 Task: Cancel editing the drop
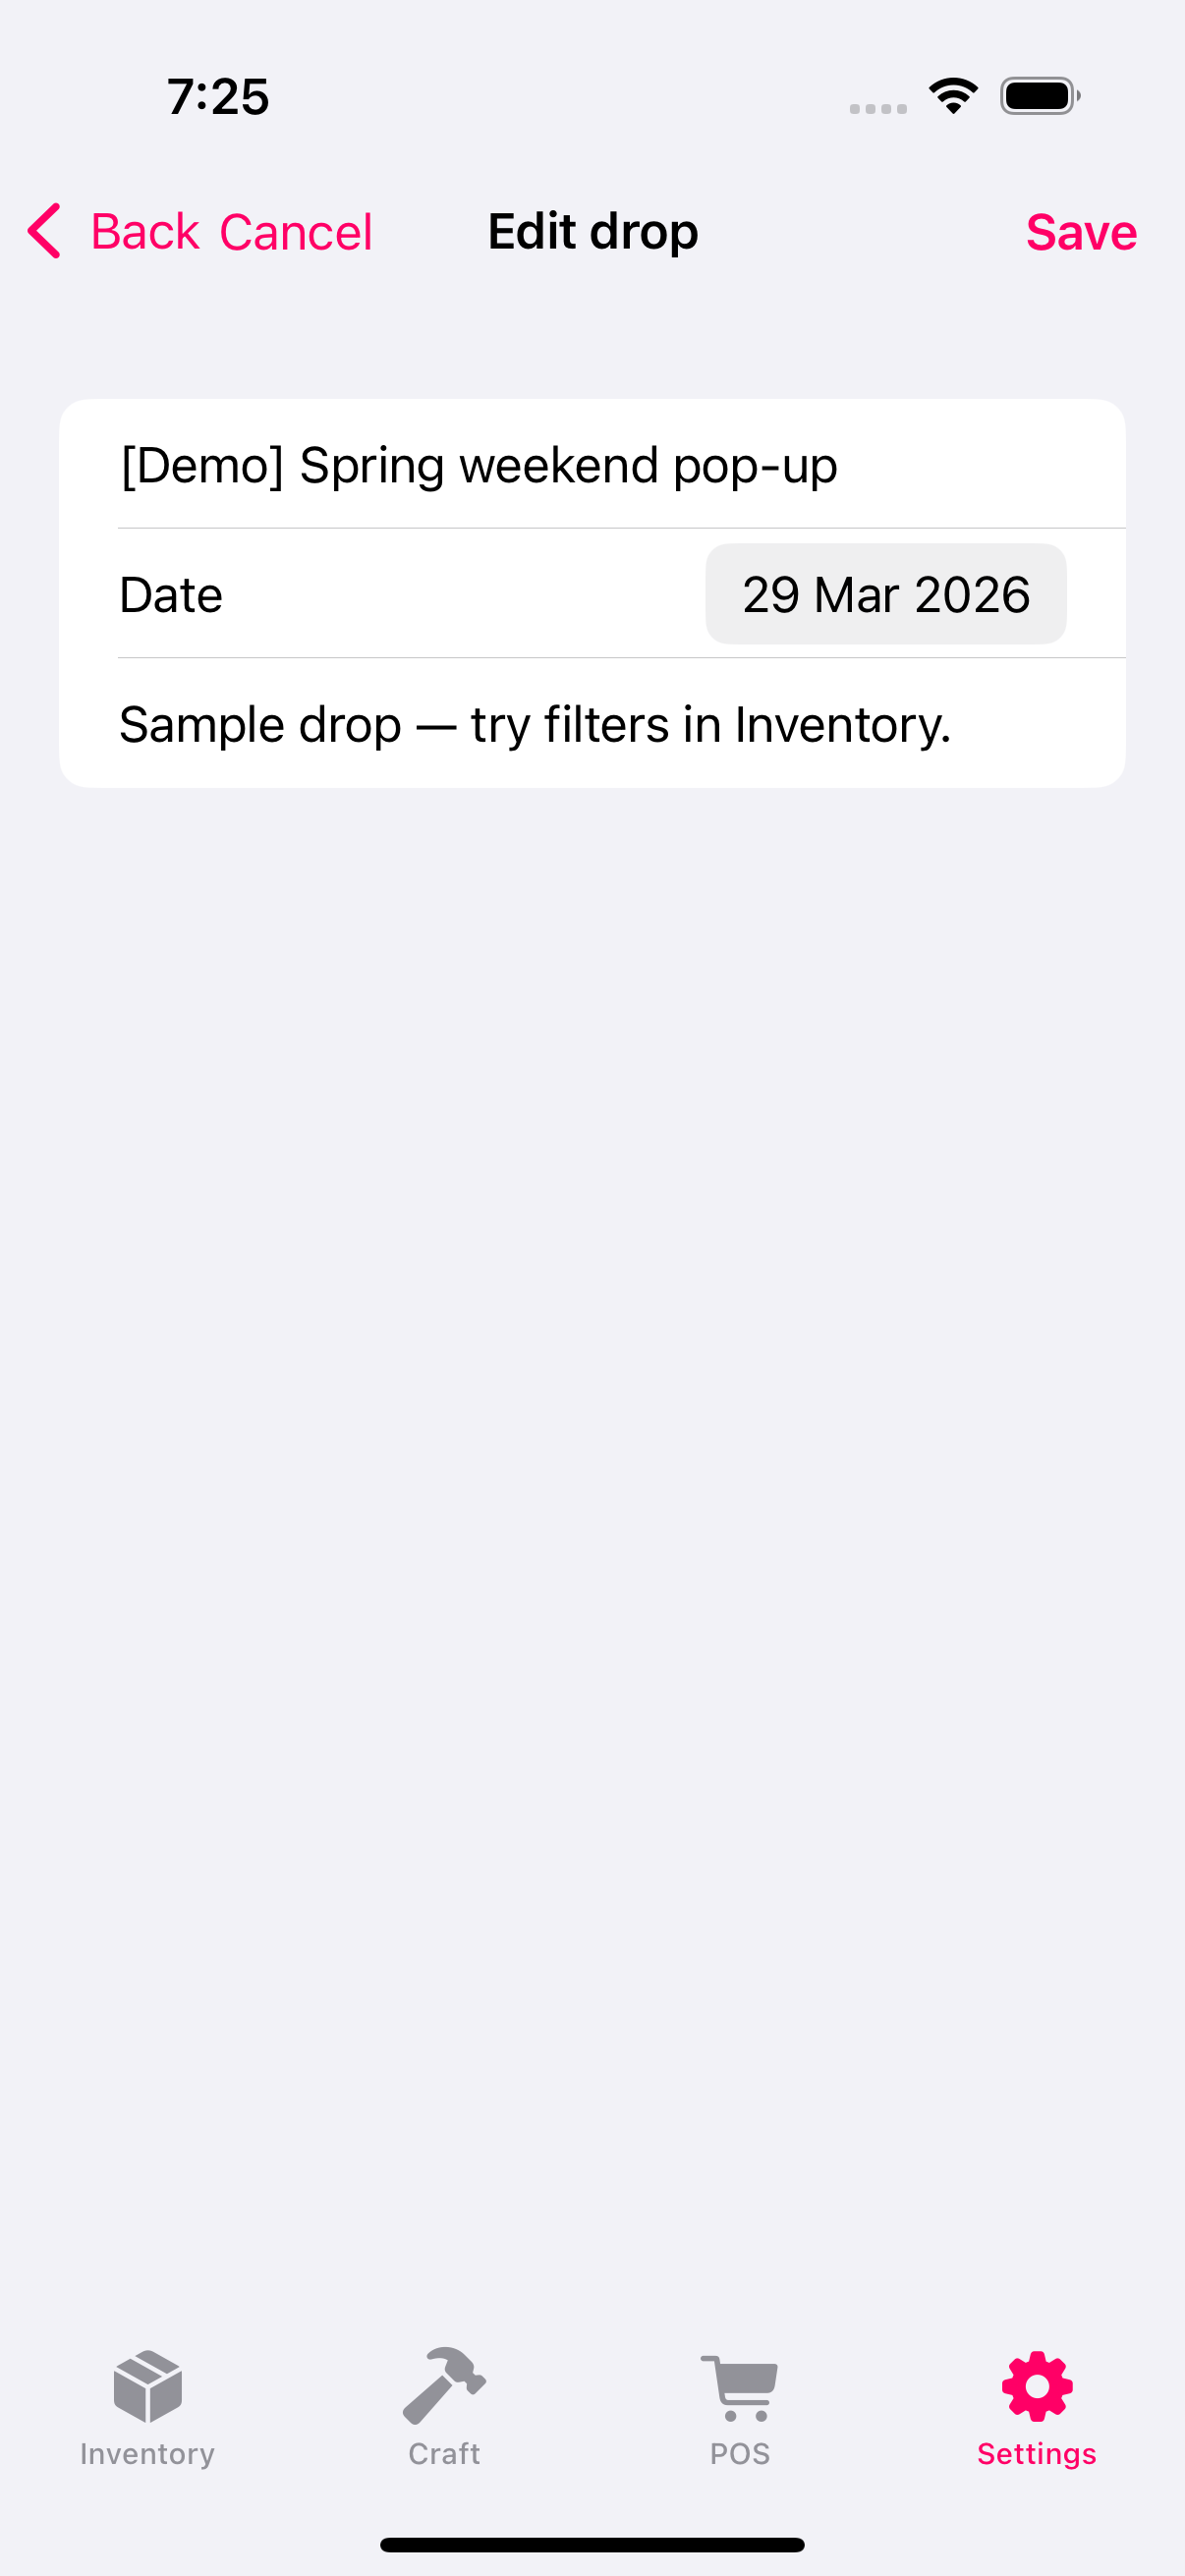[x=295, y=232]
